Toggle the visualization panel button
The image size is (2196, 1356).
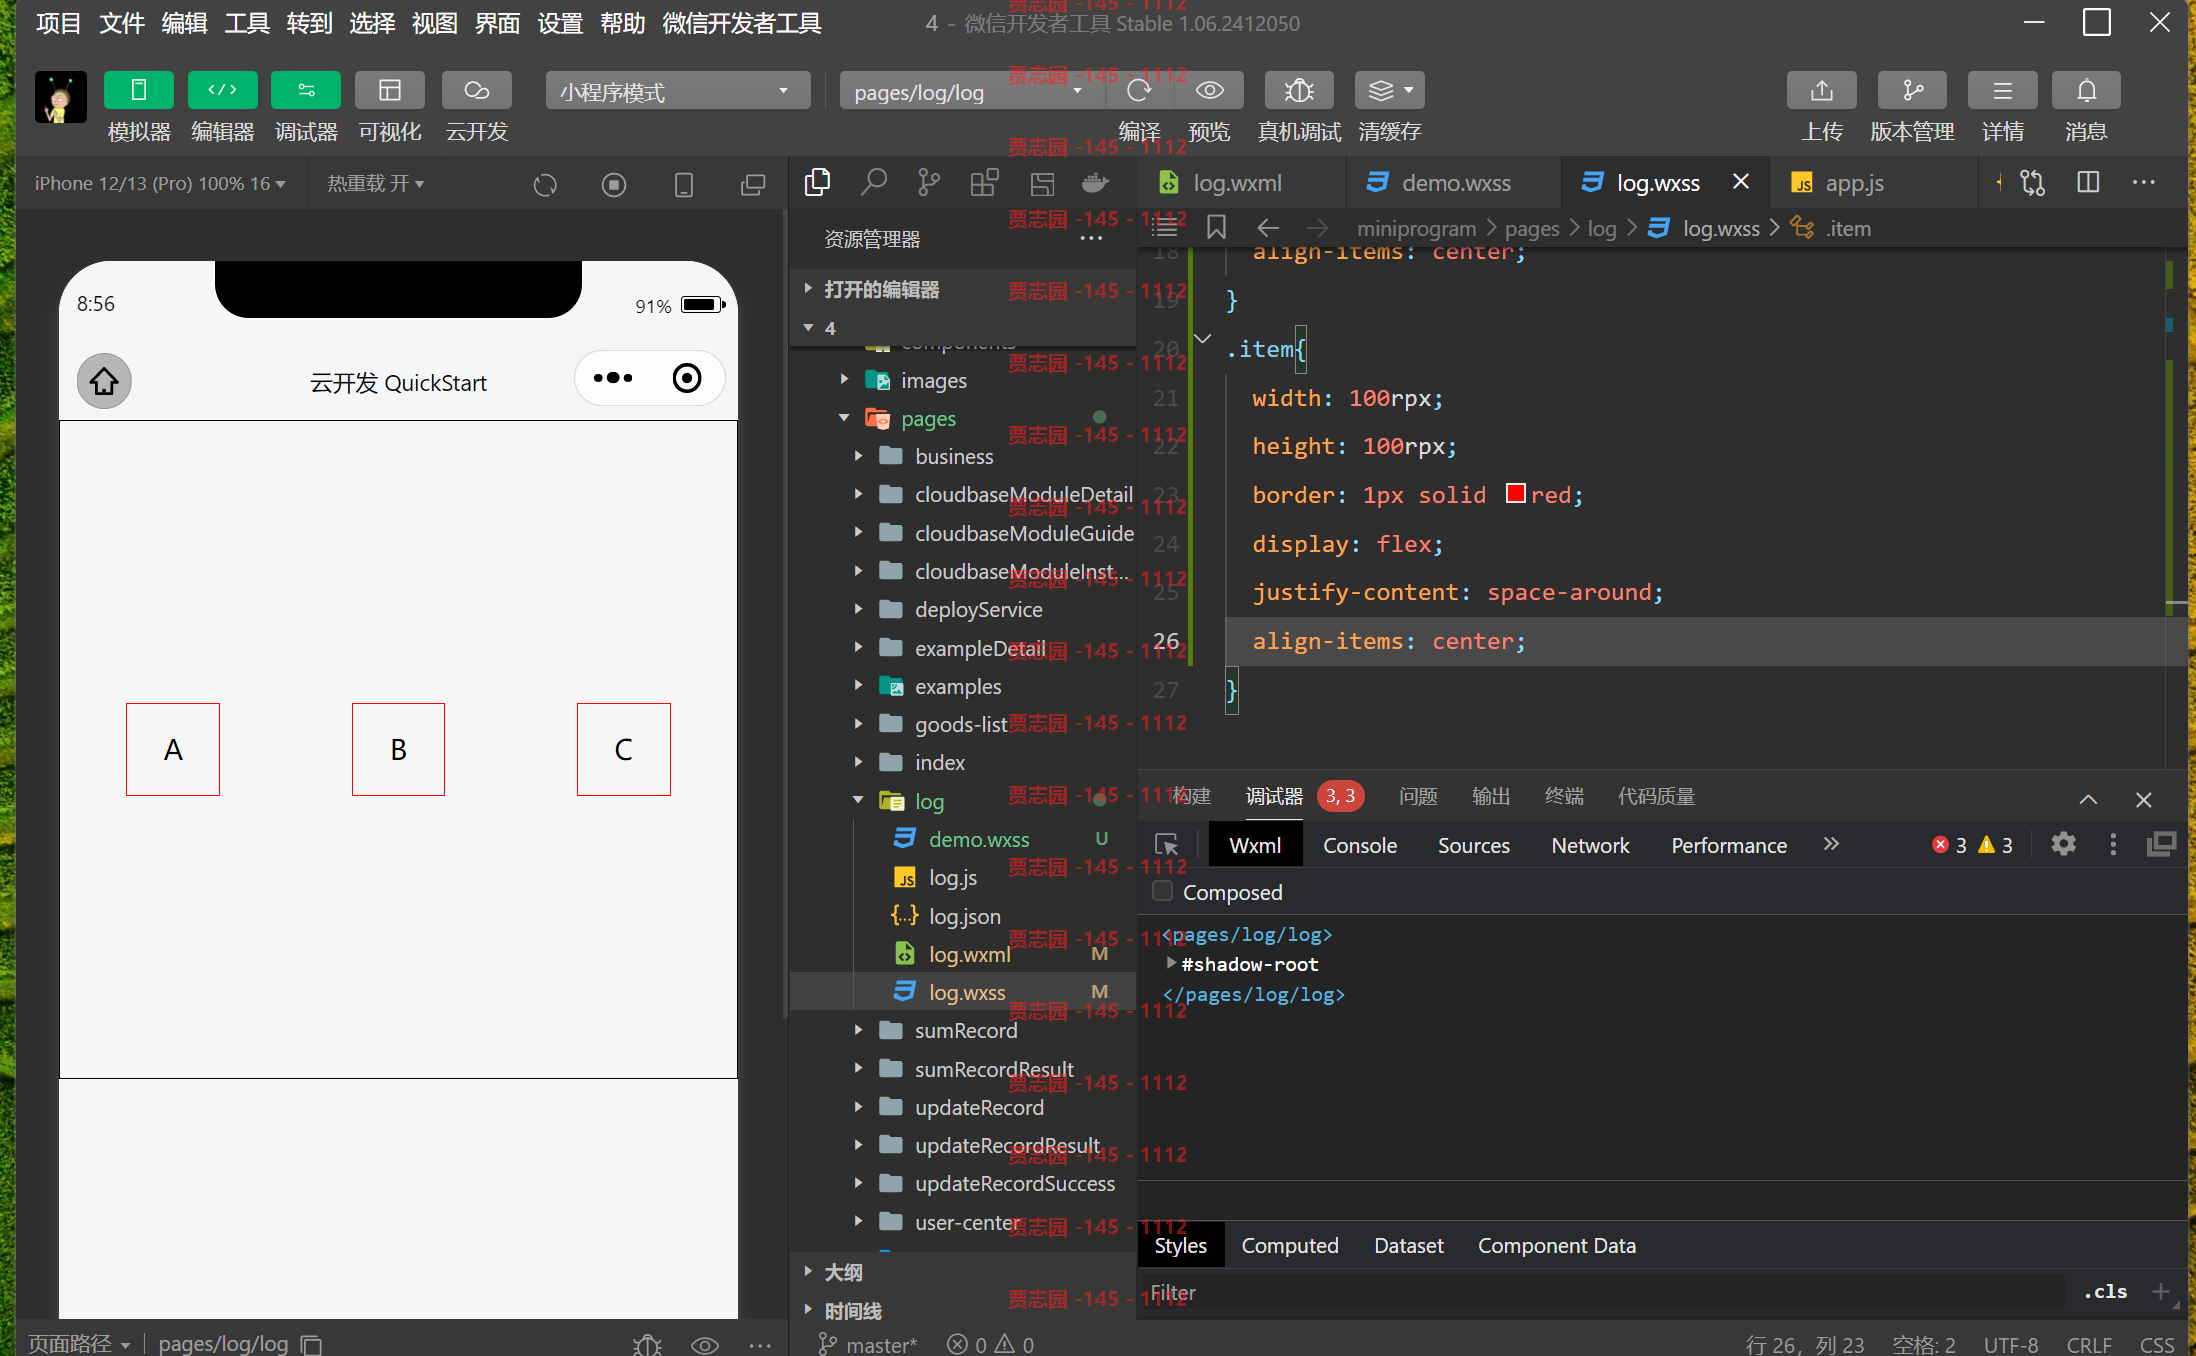tap(390, 91)
